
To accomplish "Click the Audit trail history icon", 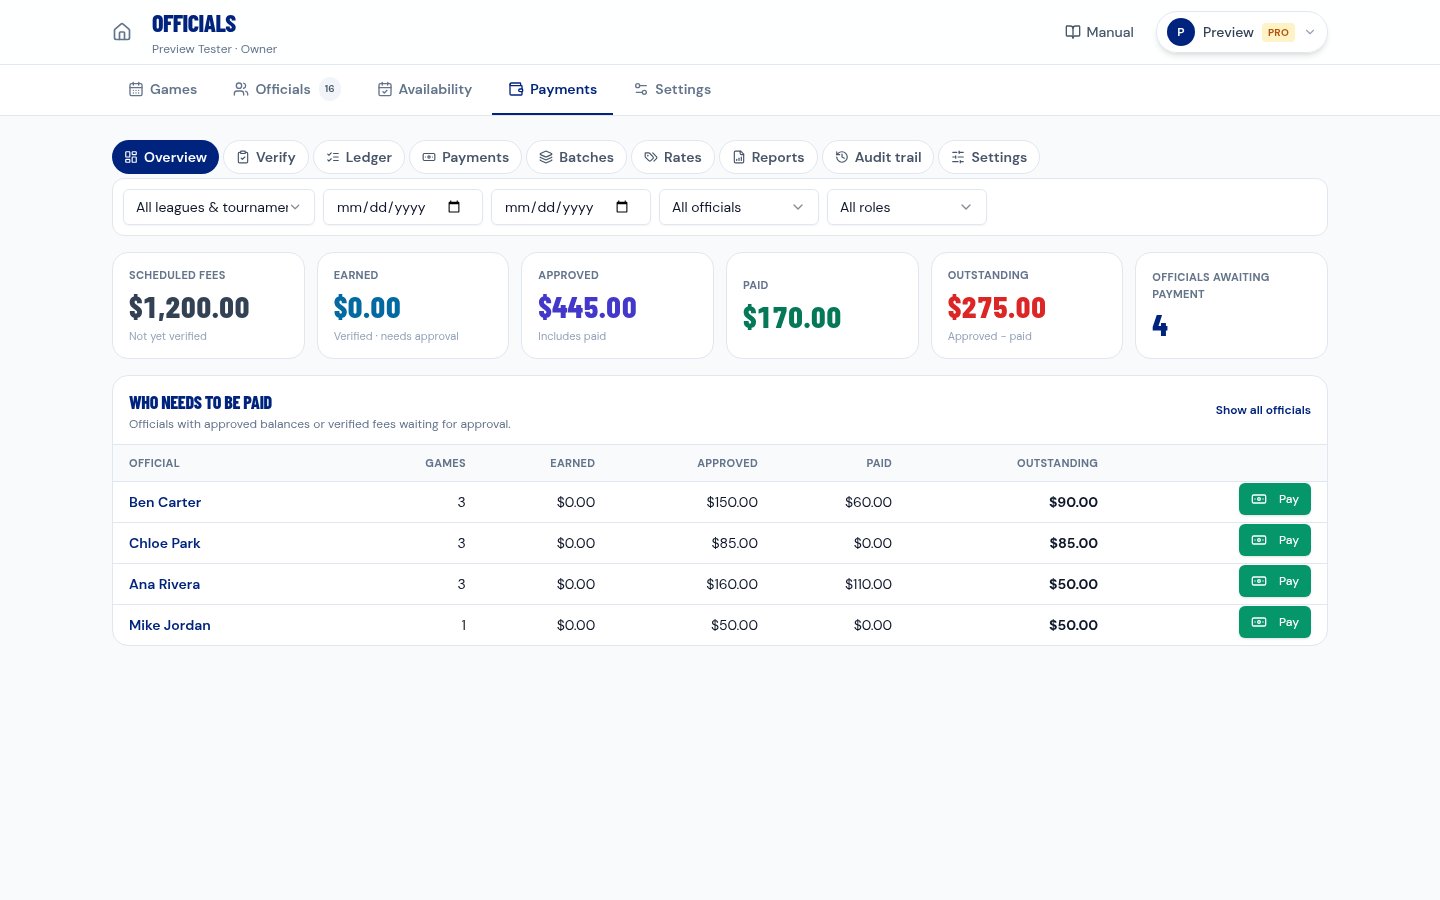I will coord(842,157).
